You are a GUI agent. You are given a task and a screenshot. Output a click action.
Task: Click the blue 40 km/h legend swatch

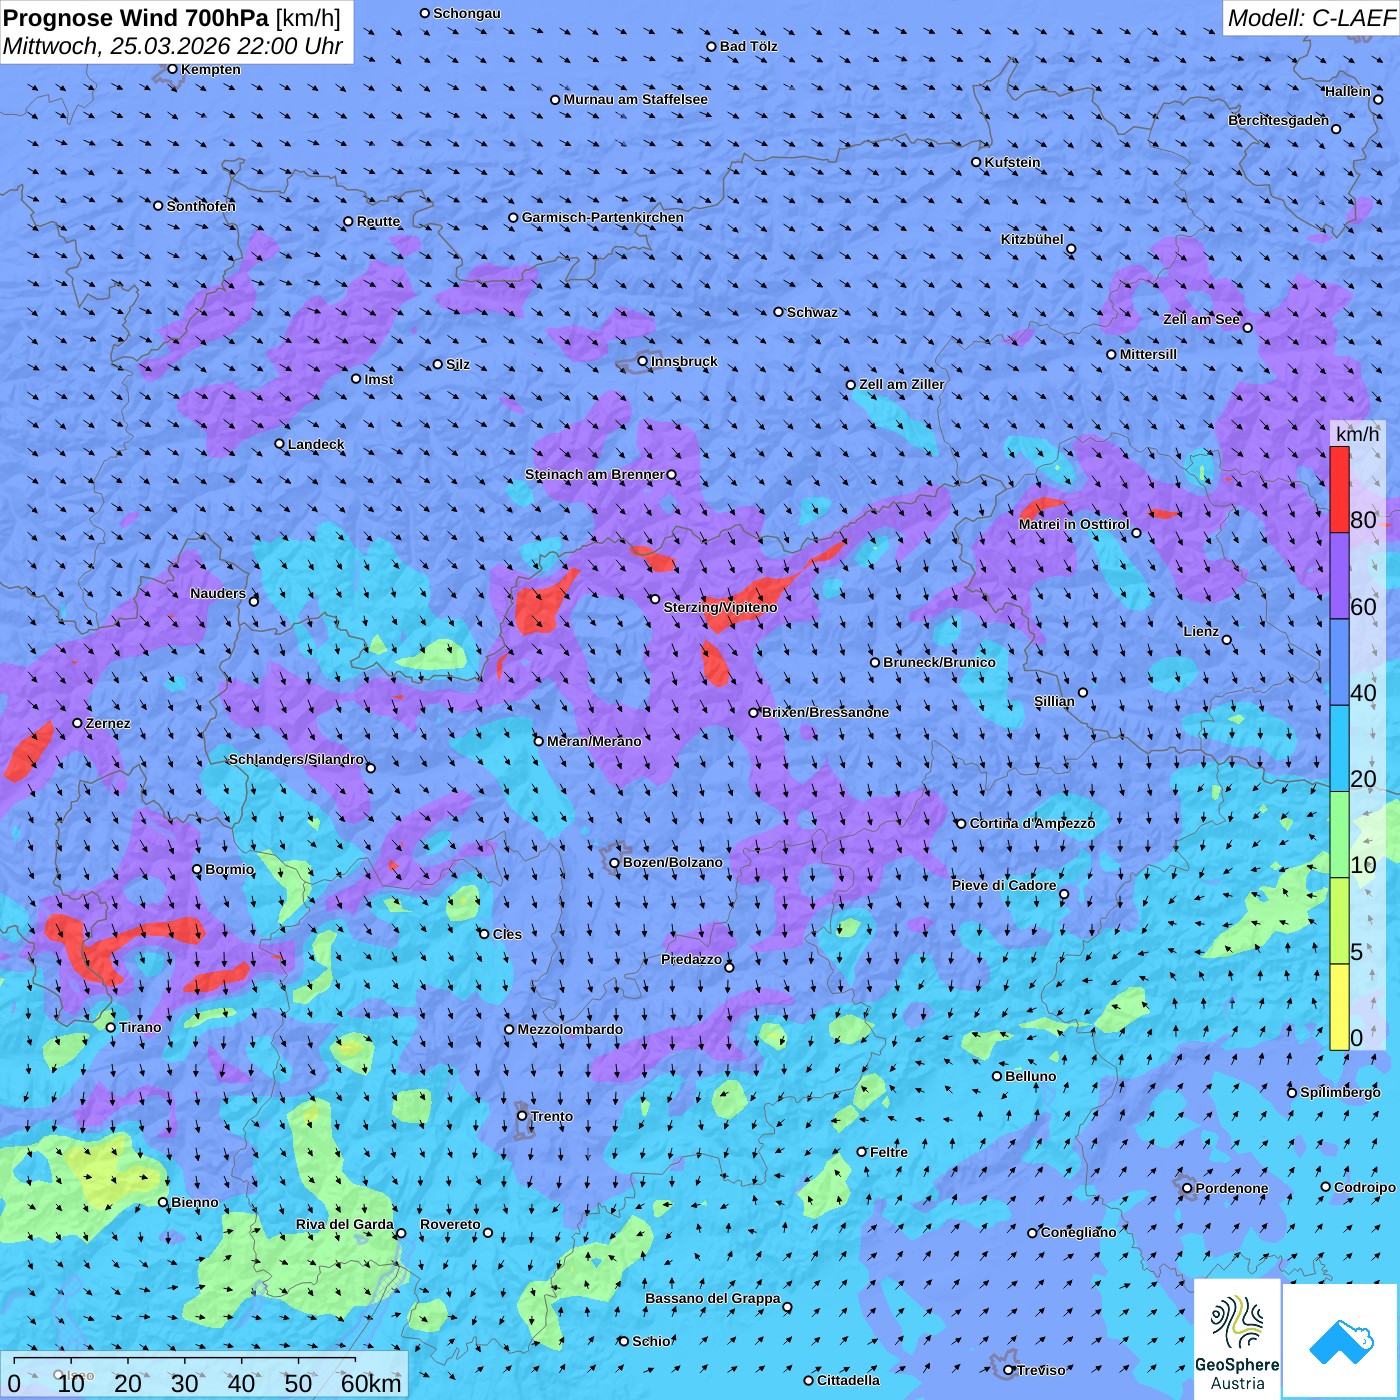(x=1339, y=663)
